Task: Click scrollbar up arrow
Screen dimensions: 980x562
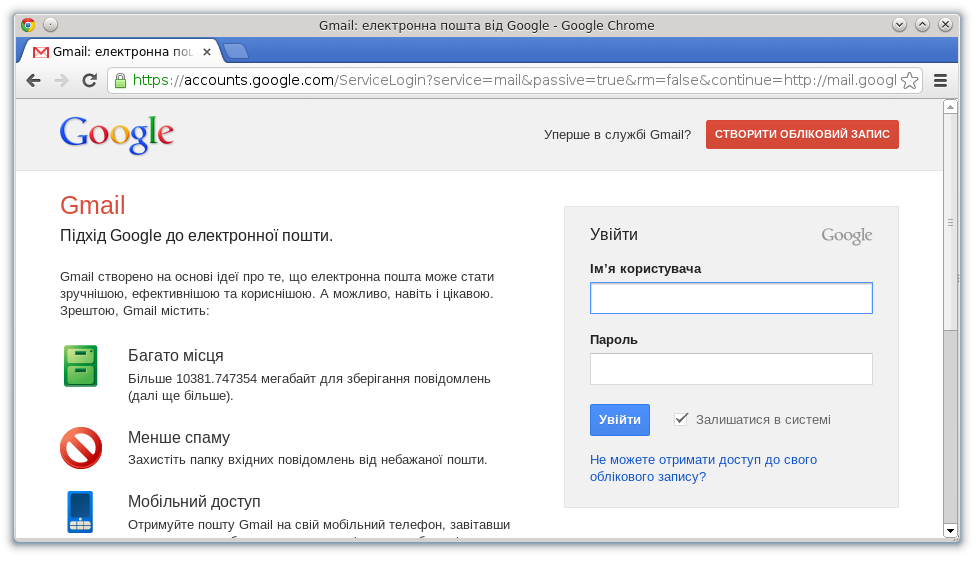Action: [x=951, y=107]
